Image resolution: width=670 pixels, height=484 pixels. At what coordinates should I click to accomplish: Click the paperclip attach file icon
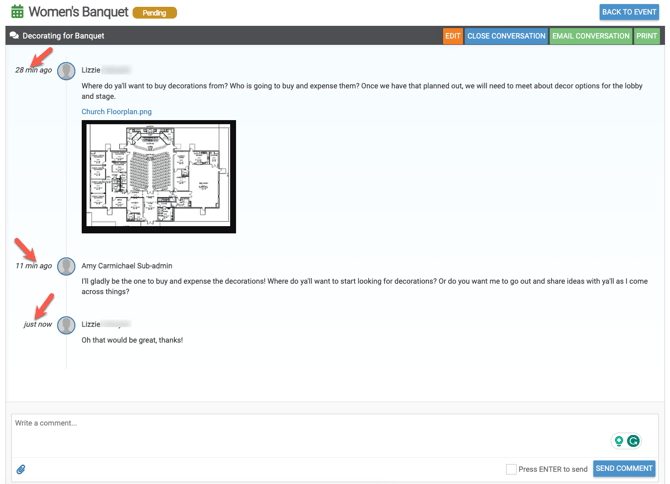pos(21,469)
